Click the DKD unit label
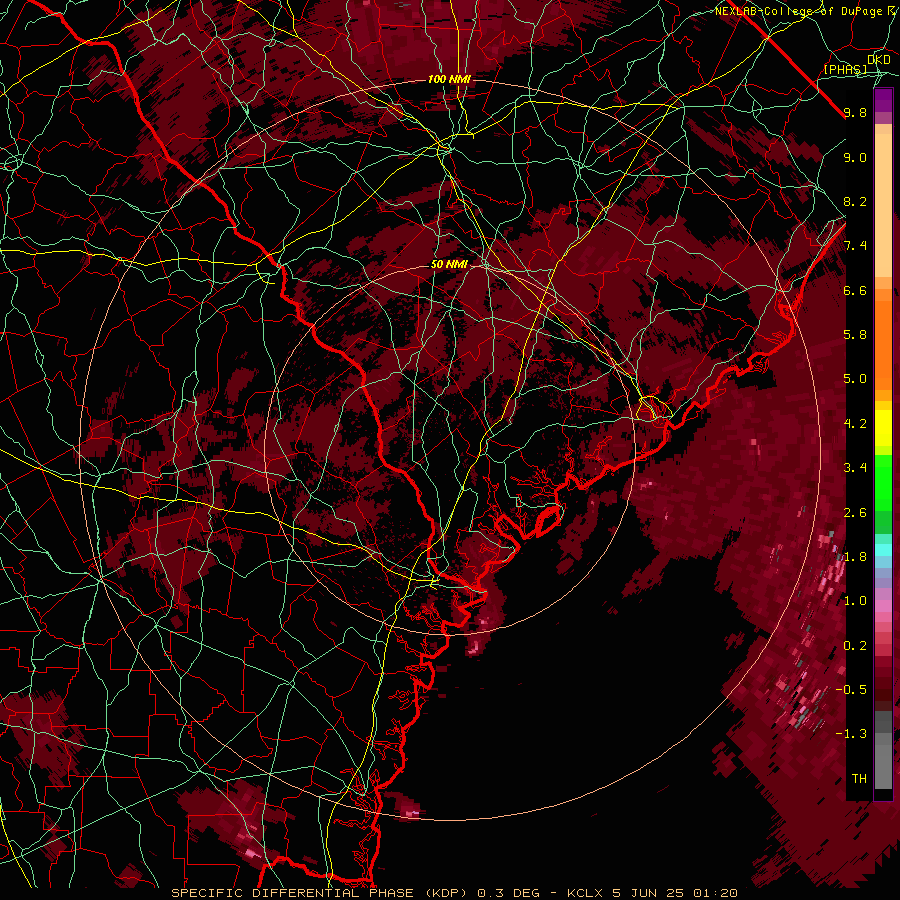The width and height of the screenshot is (900, 900). [879, 60]
